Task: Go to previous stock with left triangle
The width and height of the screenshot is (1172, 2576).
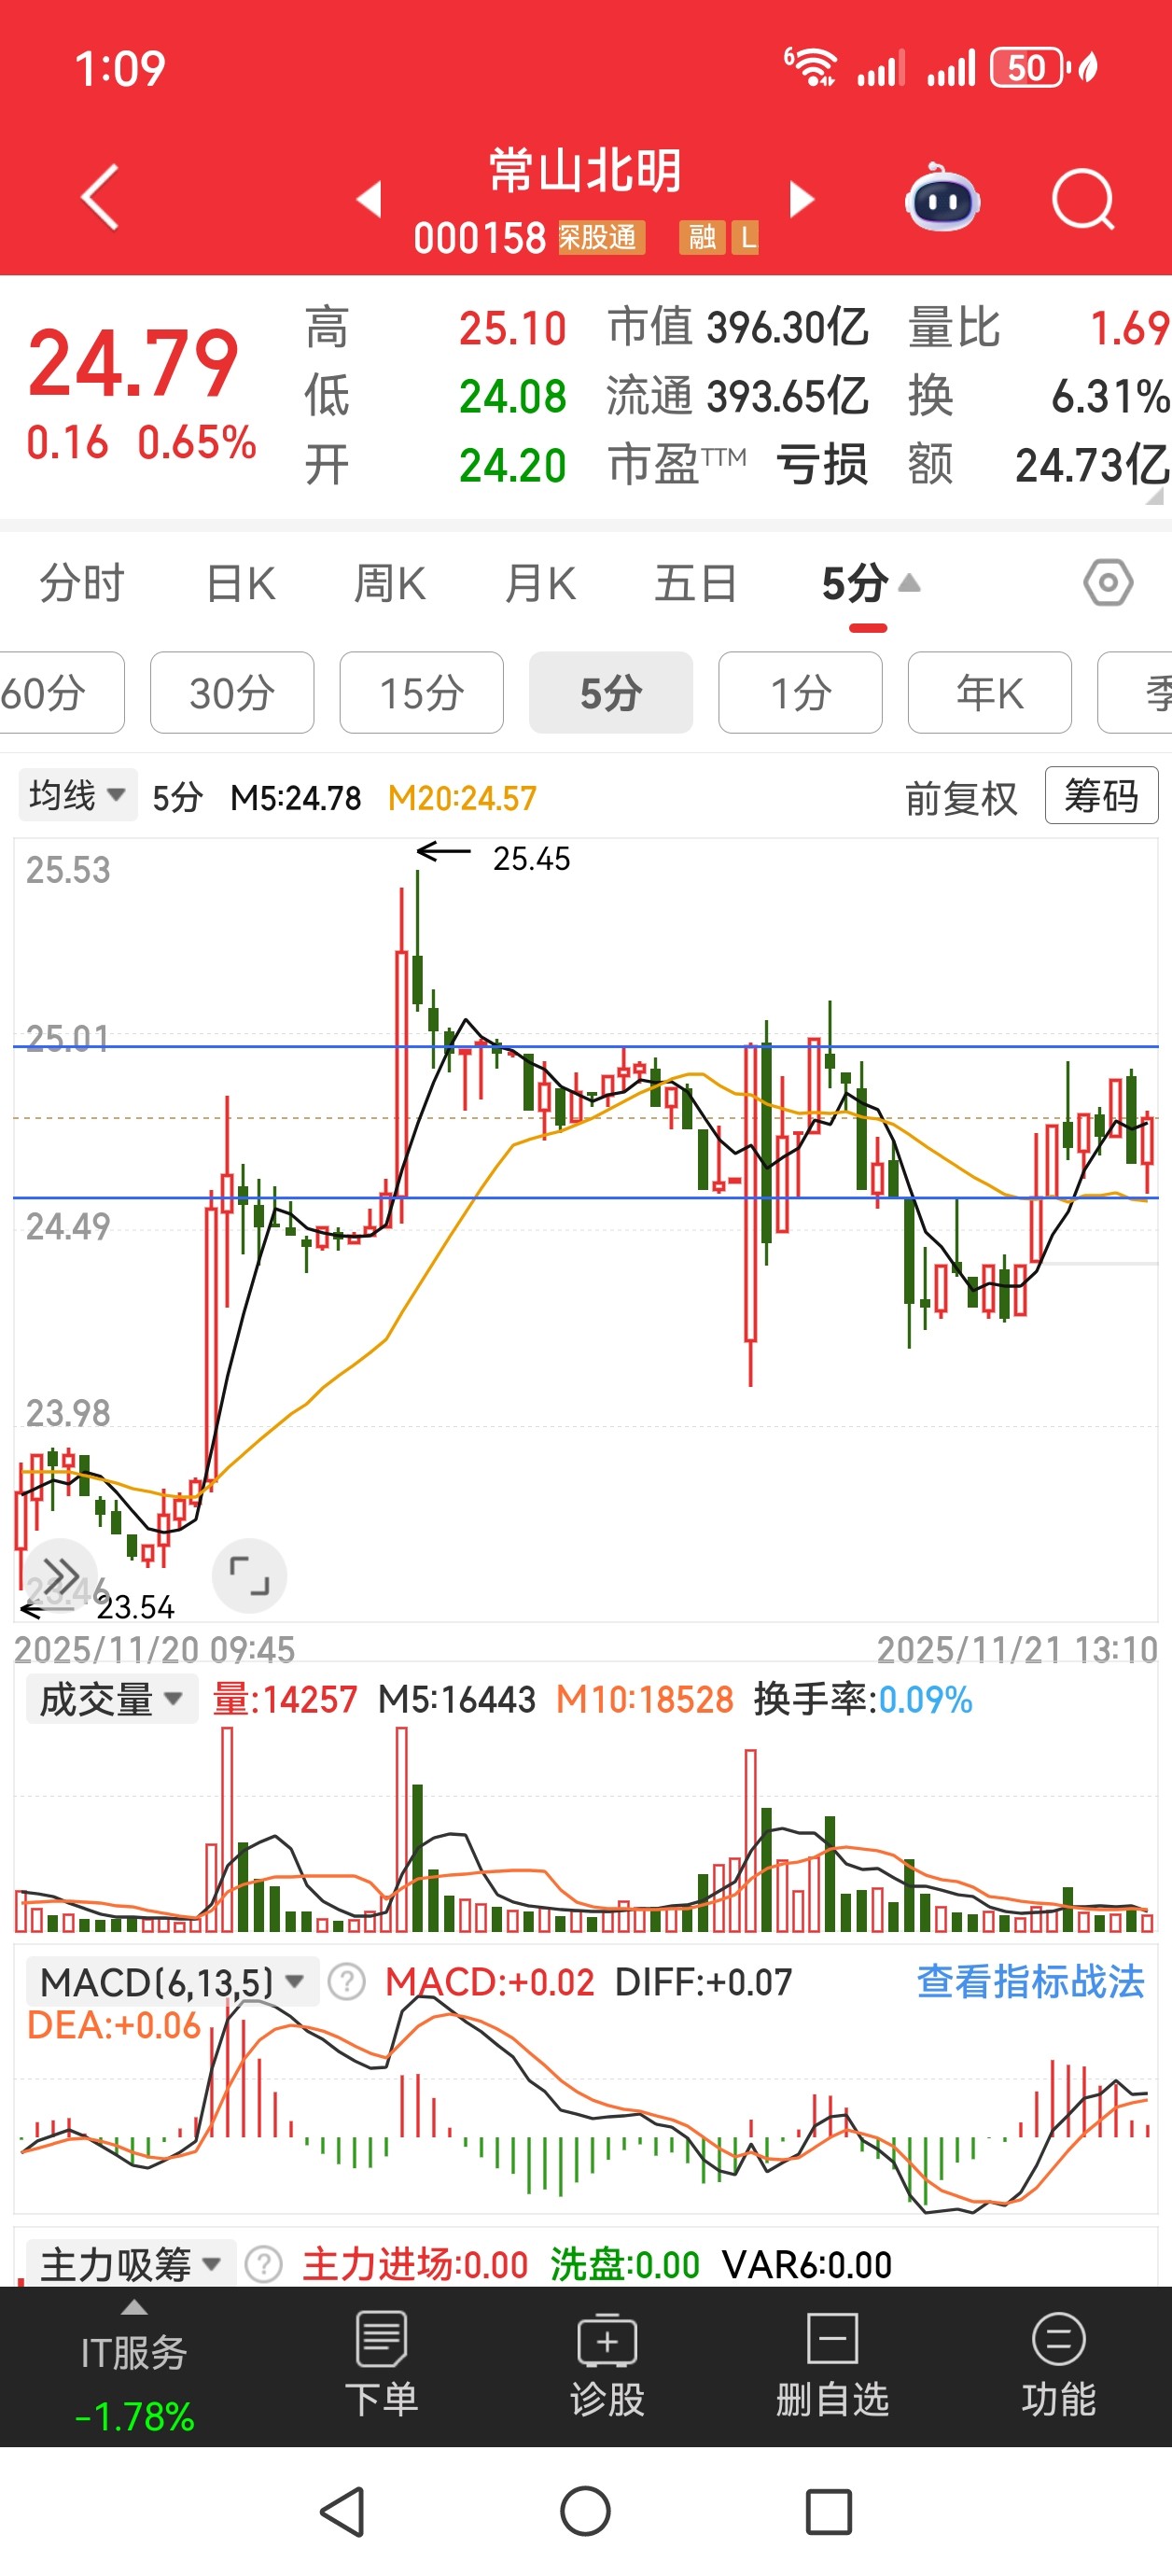Action: point(369,199)
